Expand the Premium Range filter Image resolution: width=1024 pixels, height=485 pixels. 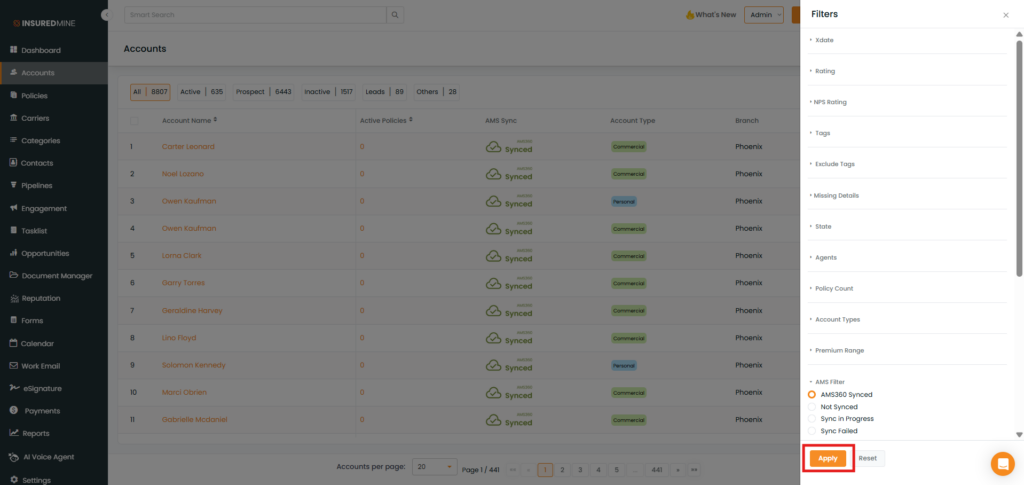[839, 351]
